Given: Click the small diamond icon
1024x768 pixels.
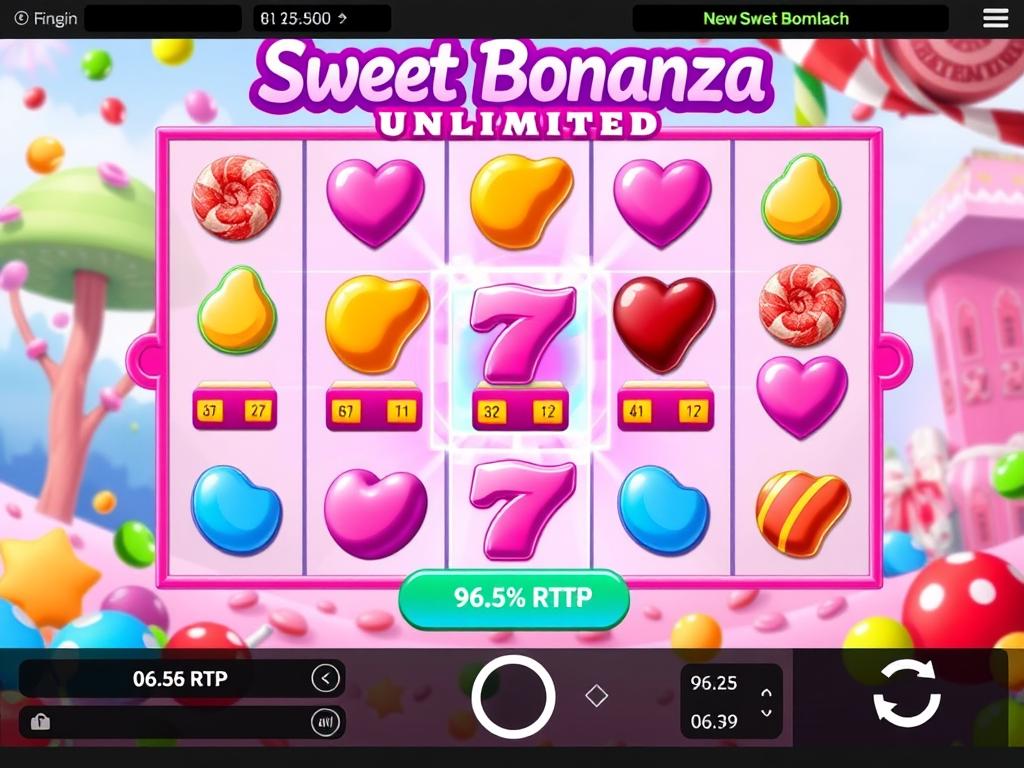Looking at the screenshot, I should (596, 696).
